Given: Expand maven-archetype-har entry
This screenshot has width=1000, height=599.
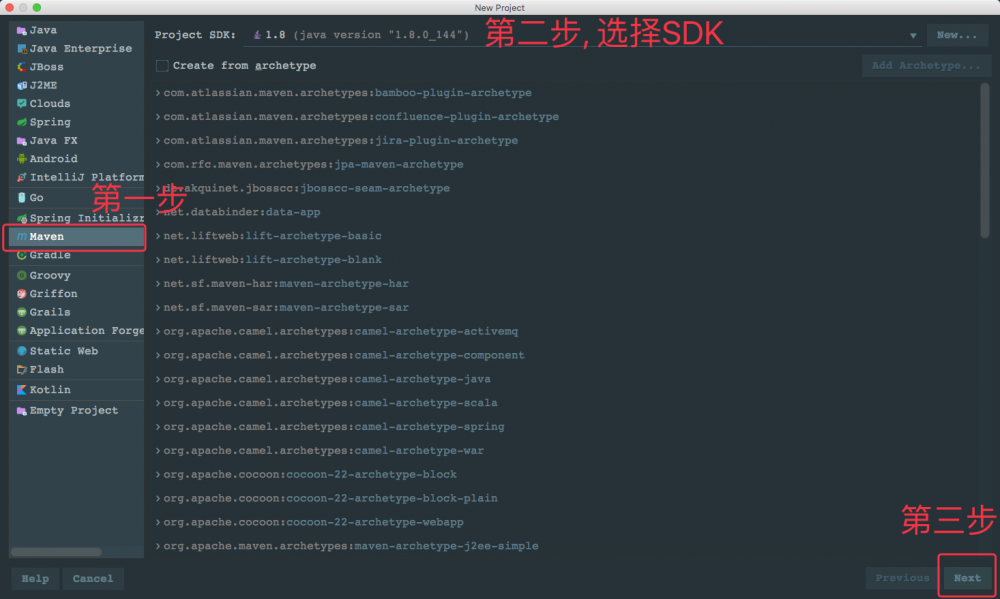Looking at the screenshot, I should pyautogui.click(x=158, y=284).
